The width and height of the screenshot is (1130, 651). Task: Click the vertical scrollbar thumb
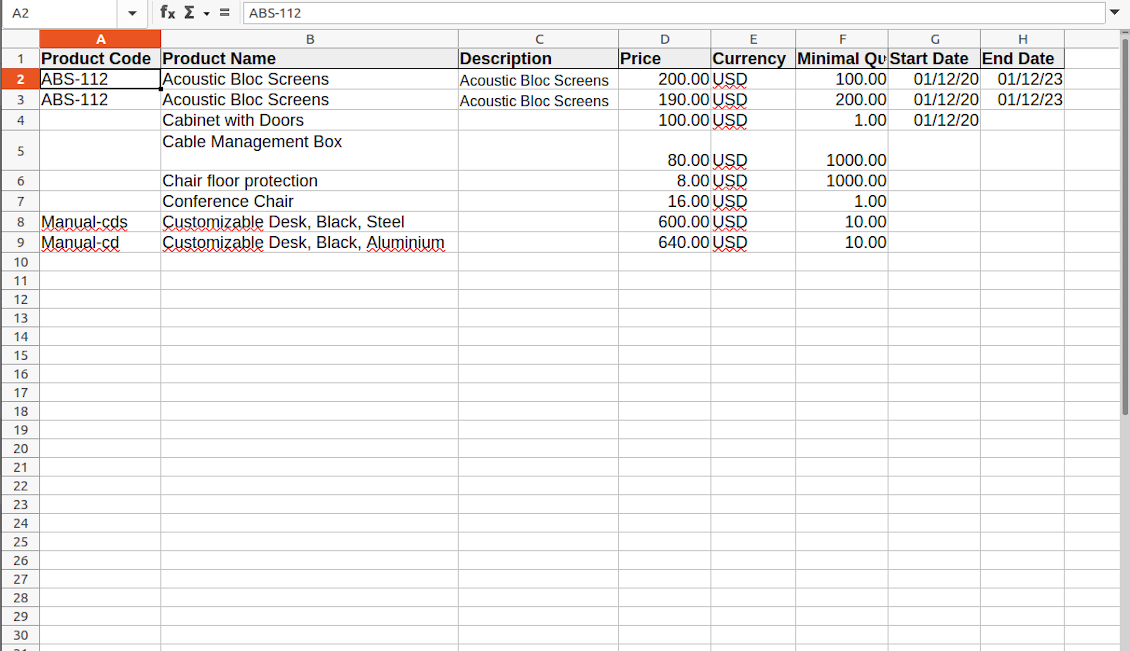pos(1124,225)
